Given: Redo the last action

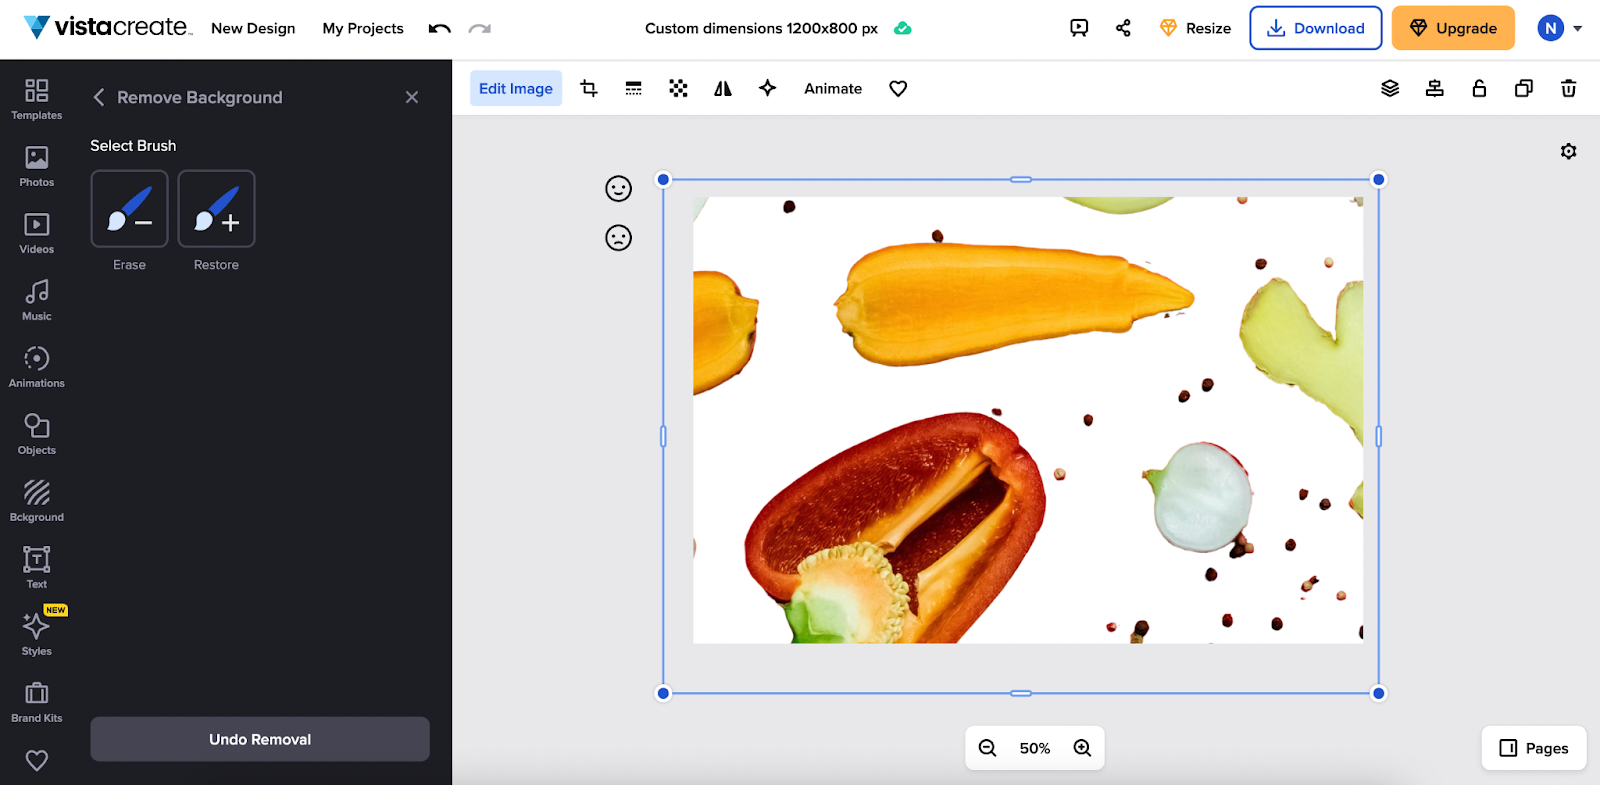Looking at the screenshot, I should point(480,28).
